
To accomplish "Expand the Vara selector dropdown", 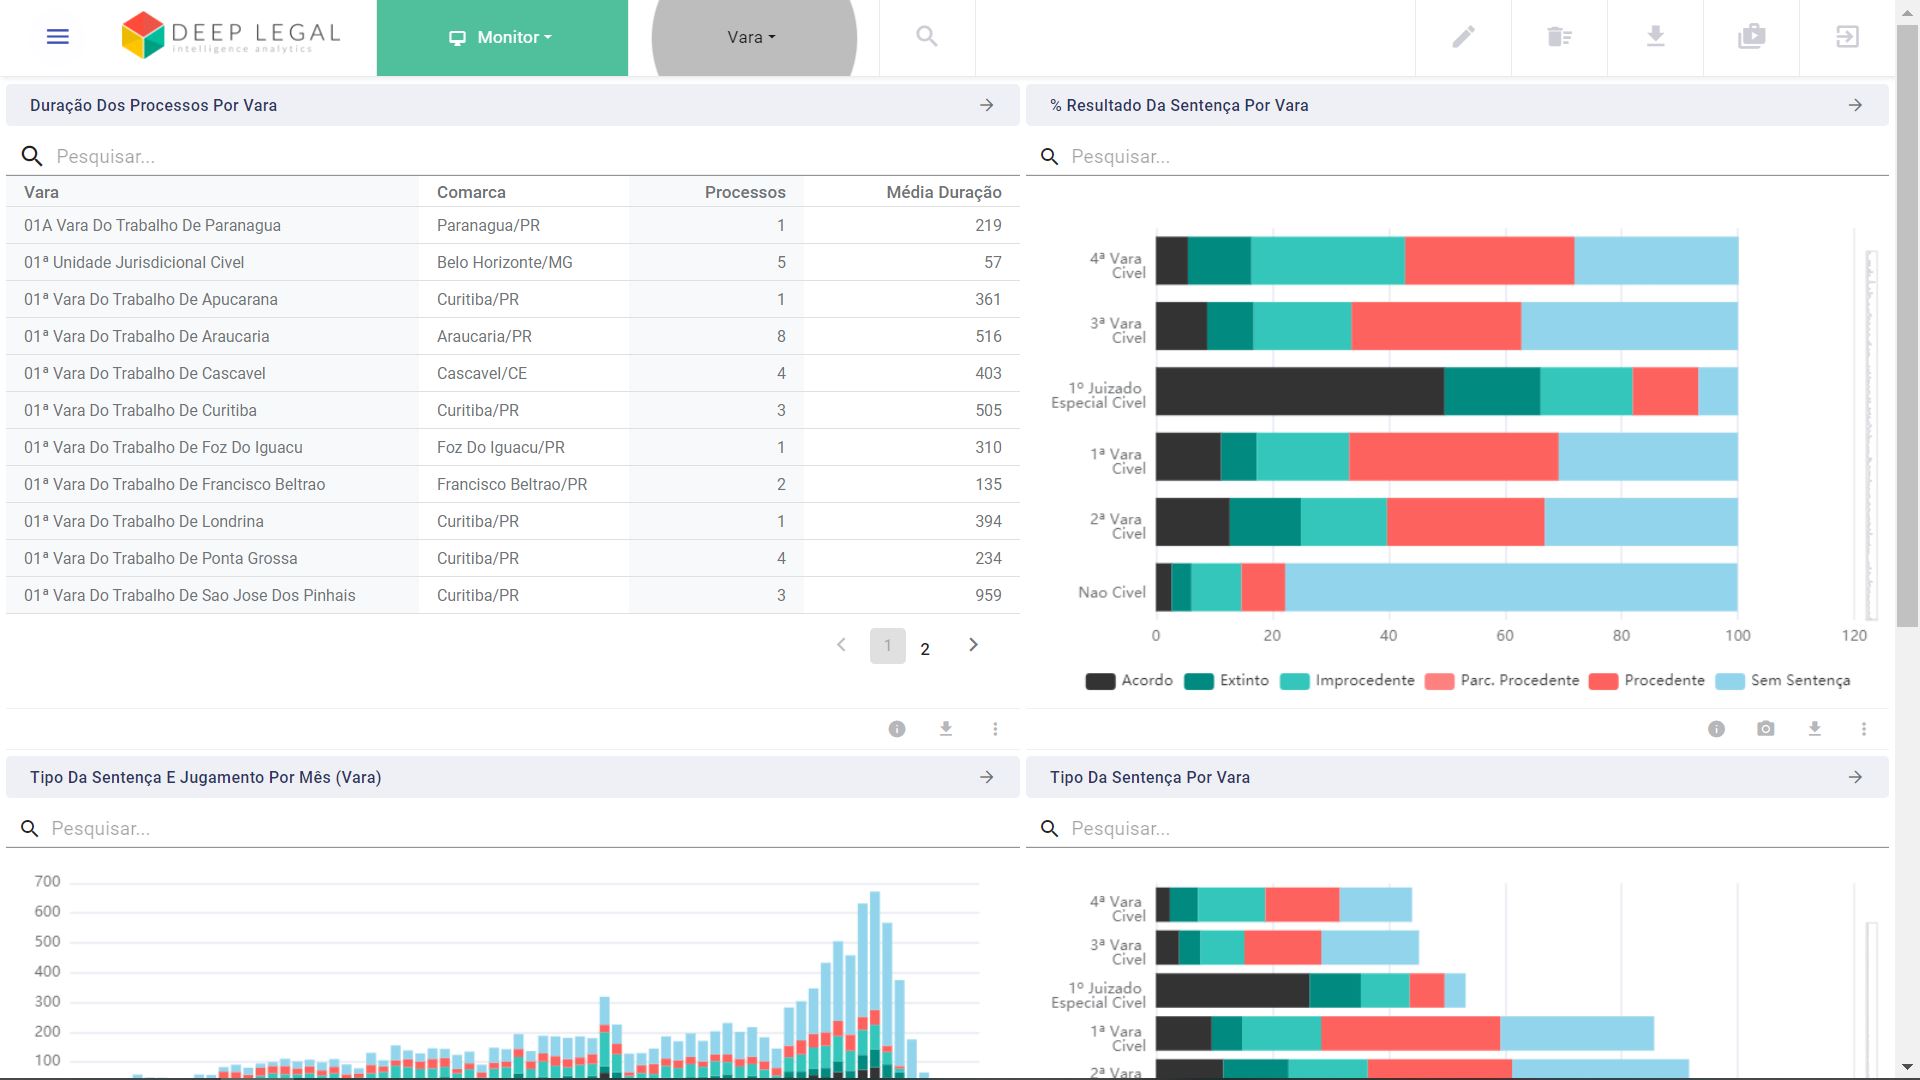I will click(x=751, y=36).
